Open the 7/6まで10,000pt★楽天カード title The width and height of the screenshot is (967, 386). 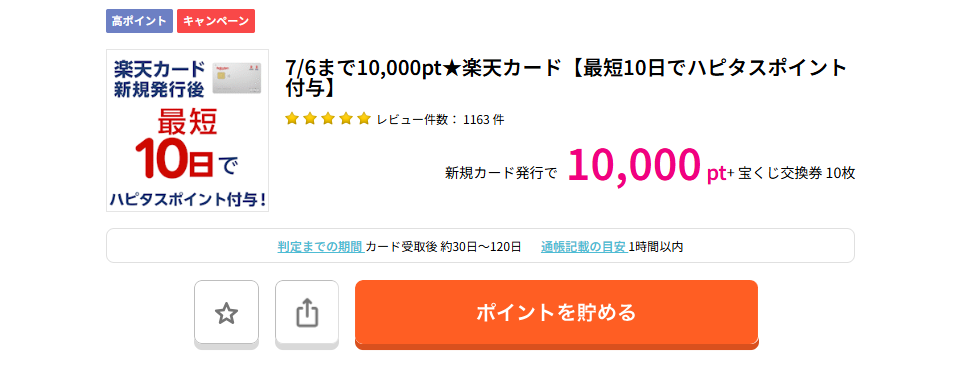[x=567, y=78]
